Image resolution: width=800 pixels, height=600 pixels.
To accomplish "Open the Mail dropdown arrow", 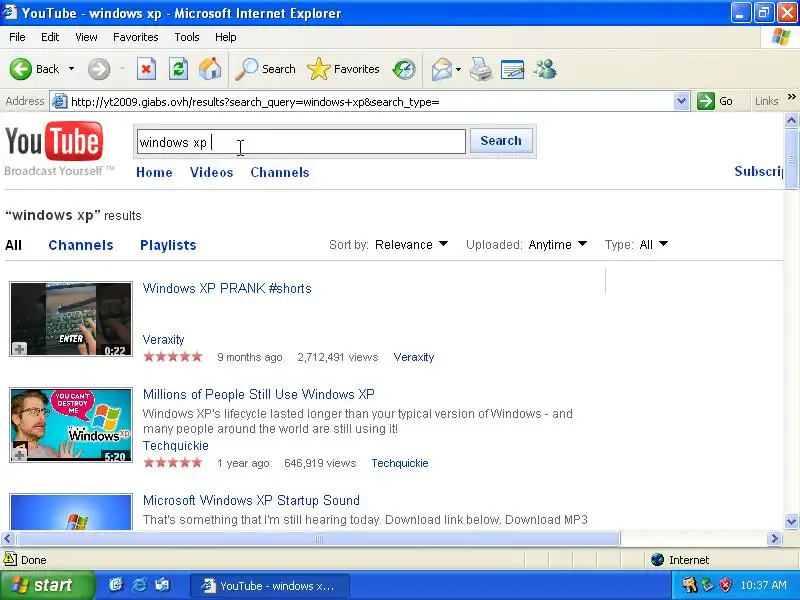I will point(458,69).
